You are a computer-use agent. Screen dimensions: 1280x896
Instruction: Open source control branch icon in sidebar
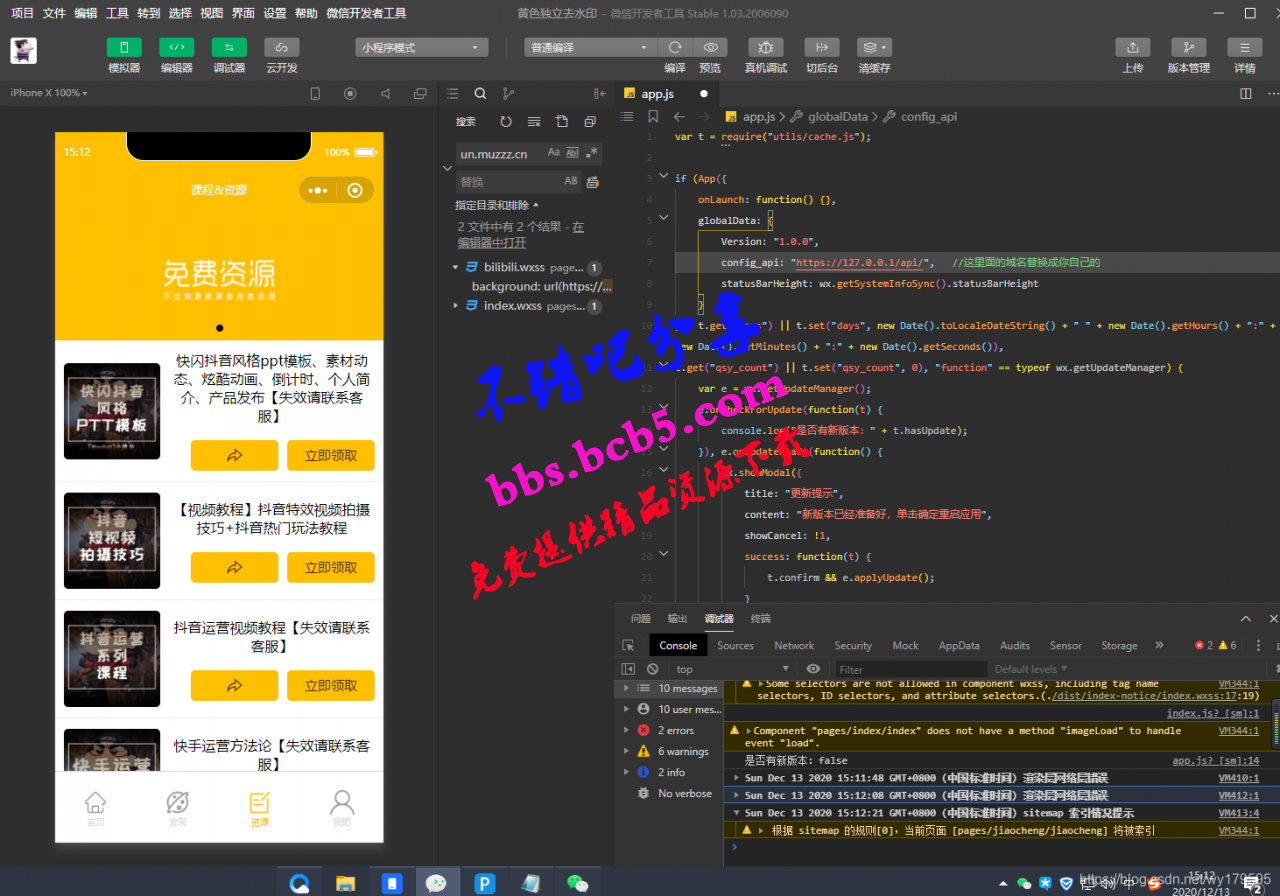click(x=508, y=93)
